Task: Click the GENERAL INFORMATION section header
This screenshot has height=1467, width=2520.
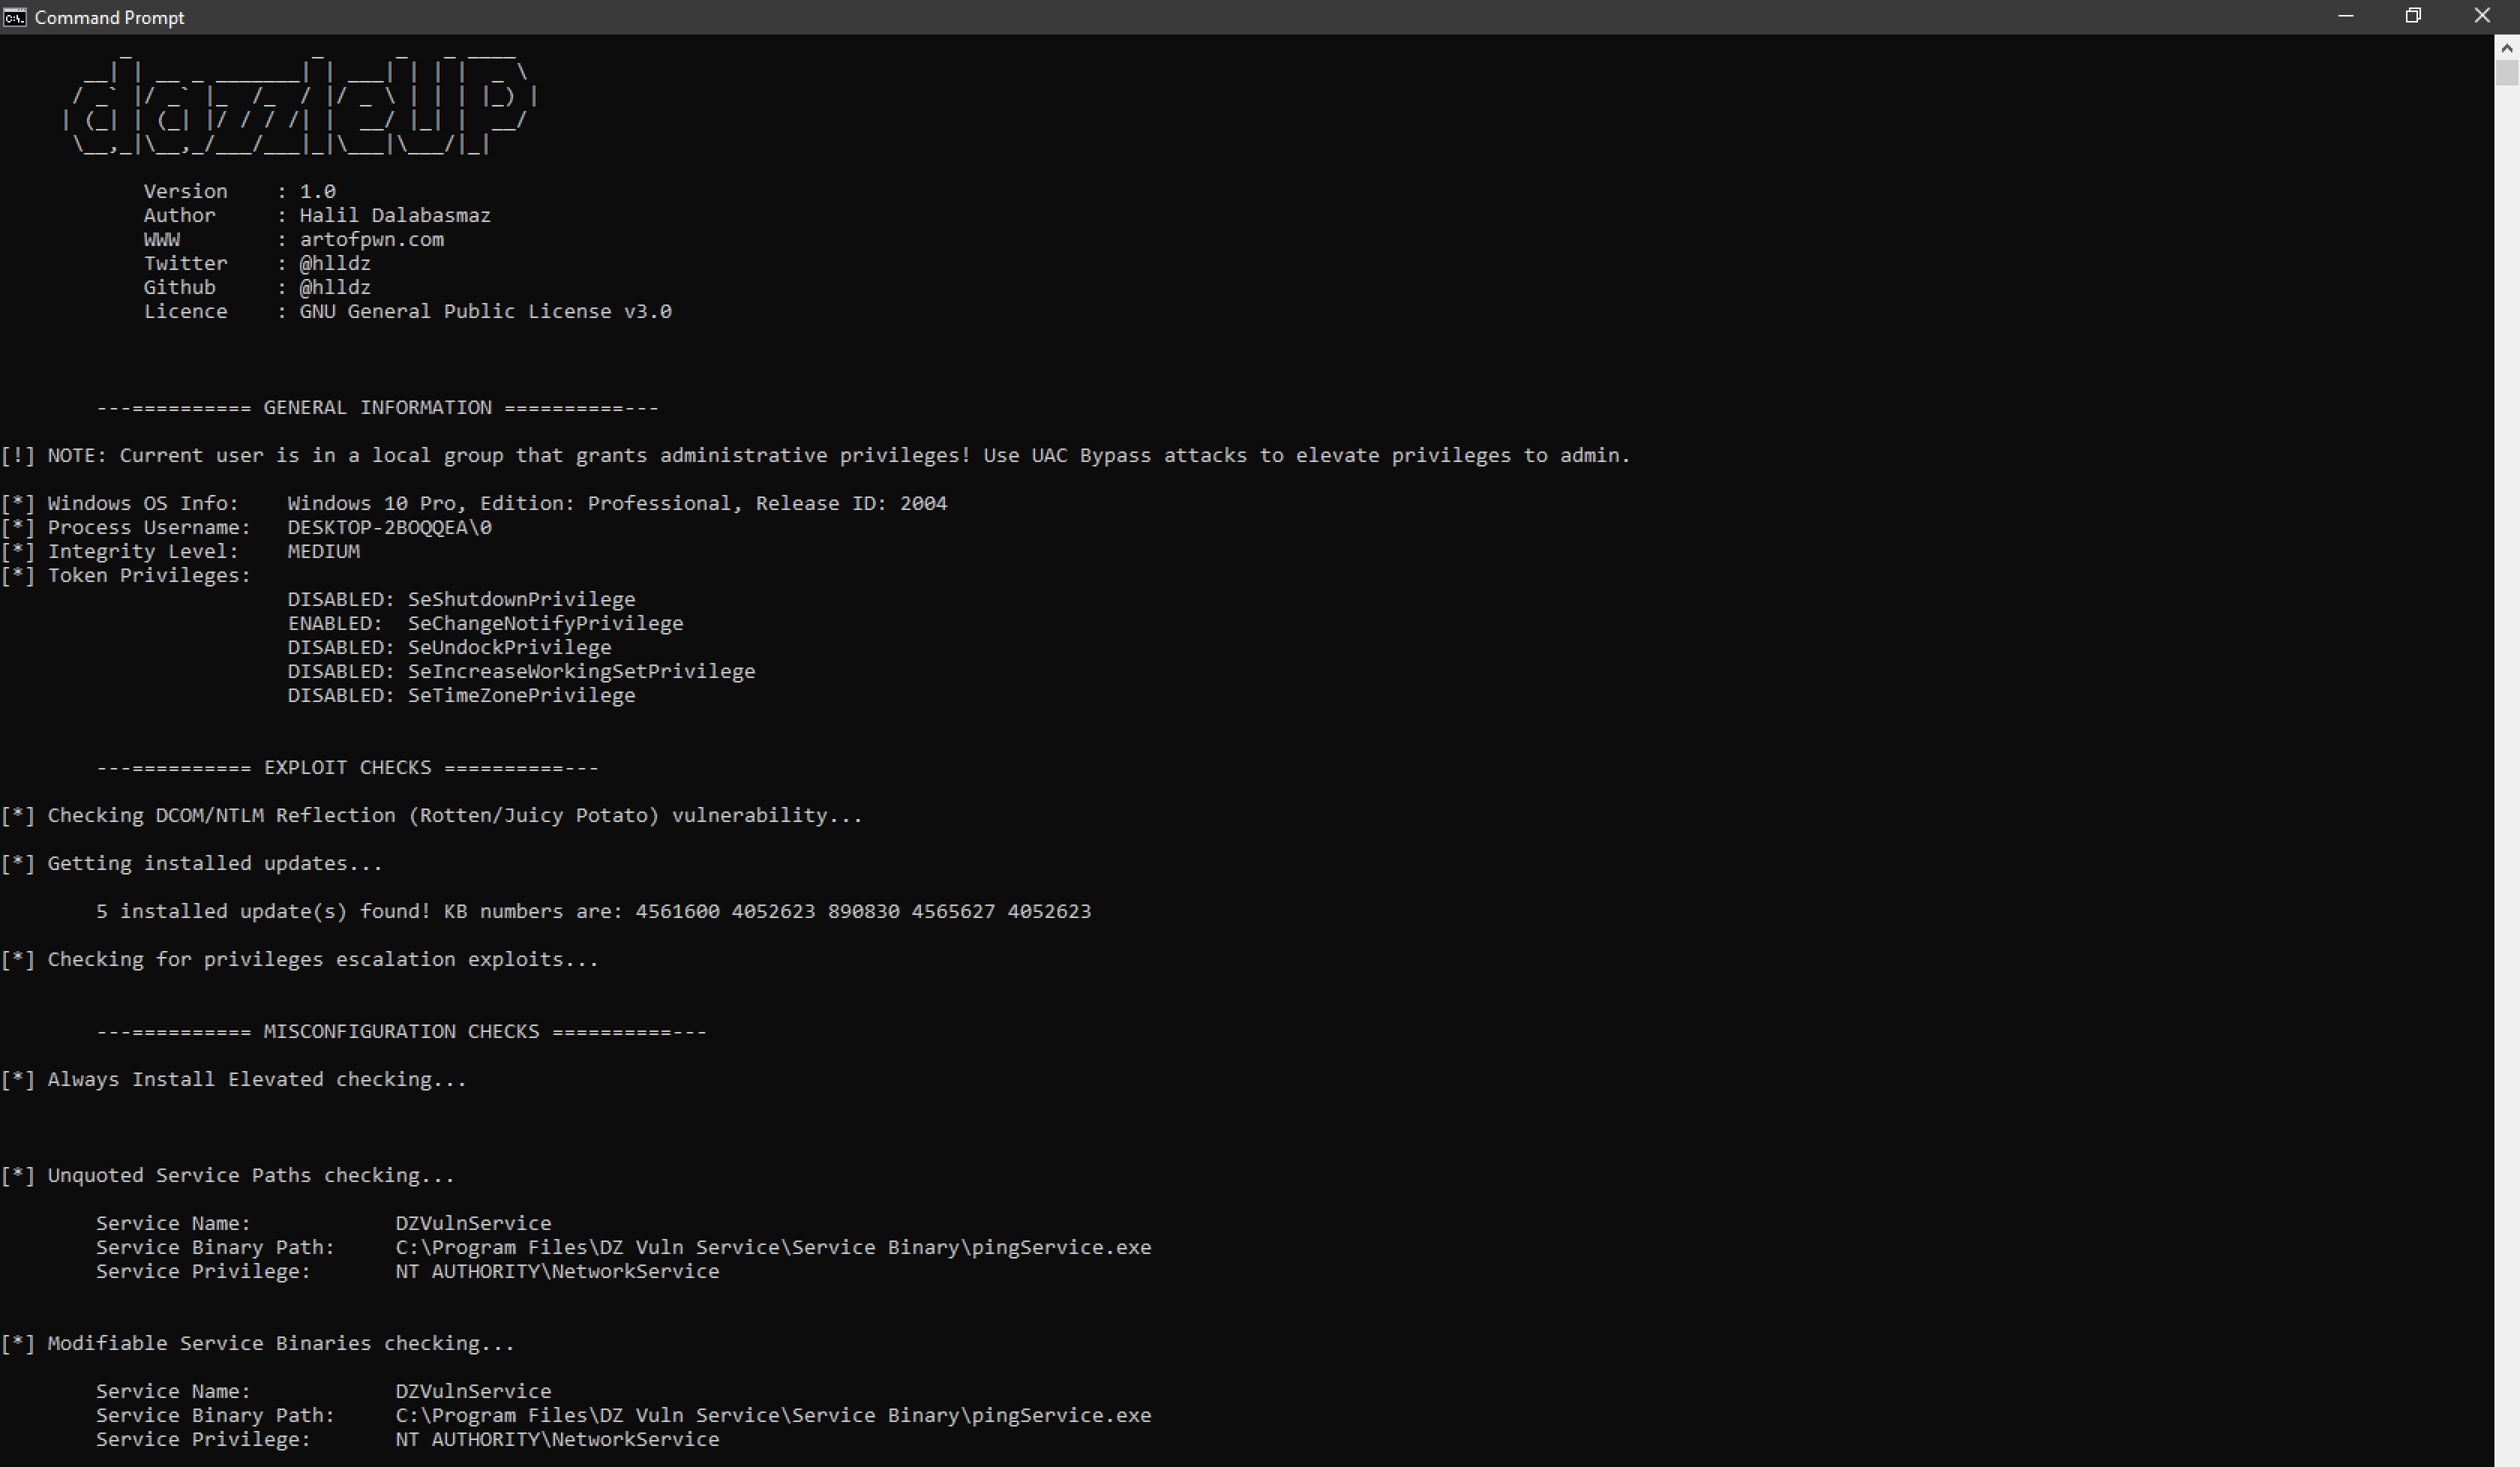Action: point(377,407)
